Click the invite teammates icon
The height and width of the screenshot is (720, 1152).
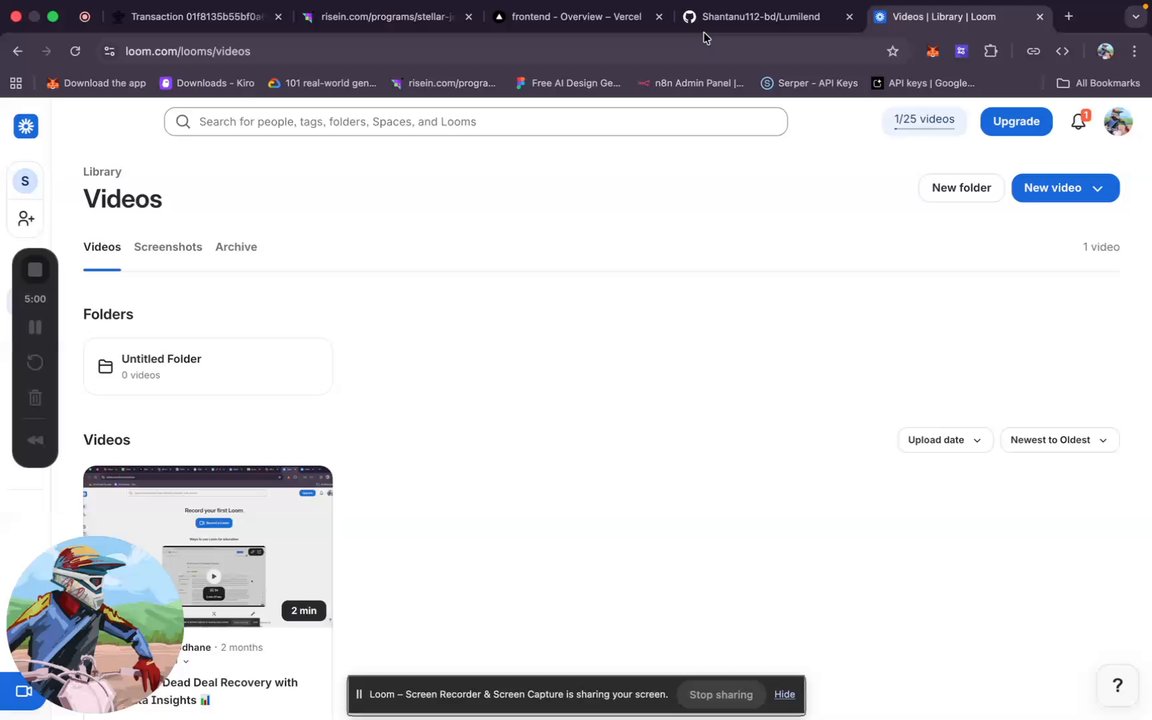pos(26,218)
